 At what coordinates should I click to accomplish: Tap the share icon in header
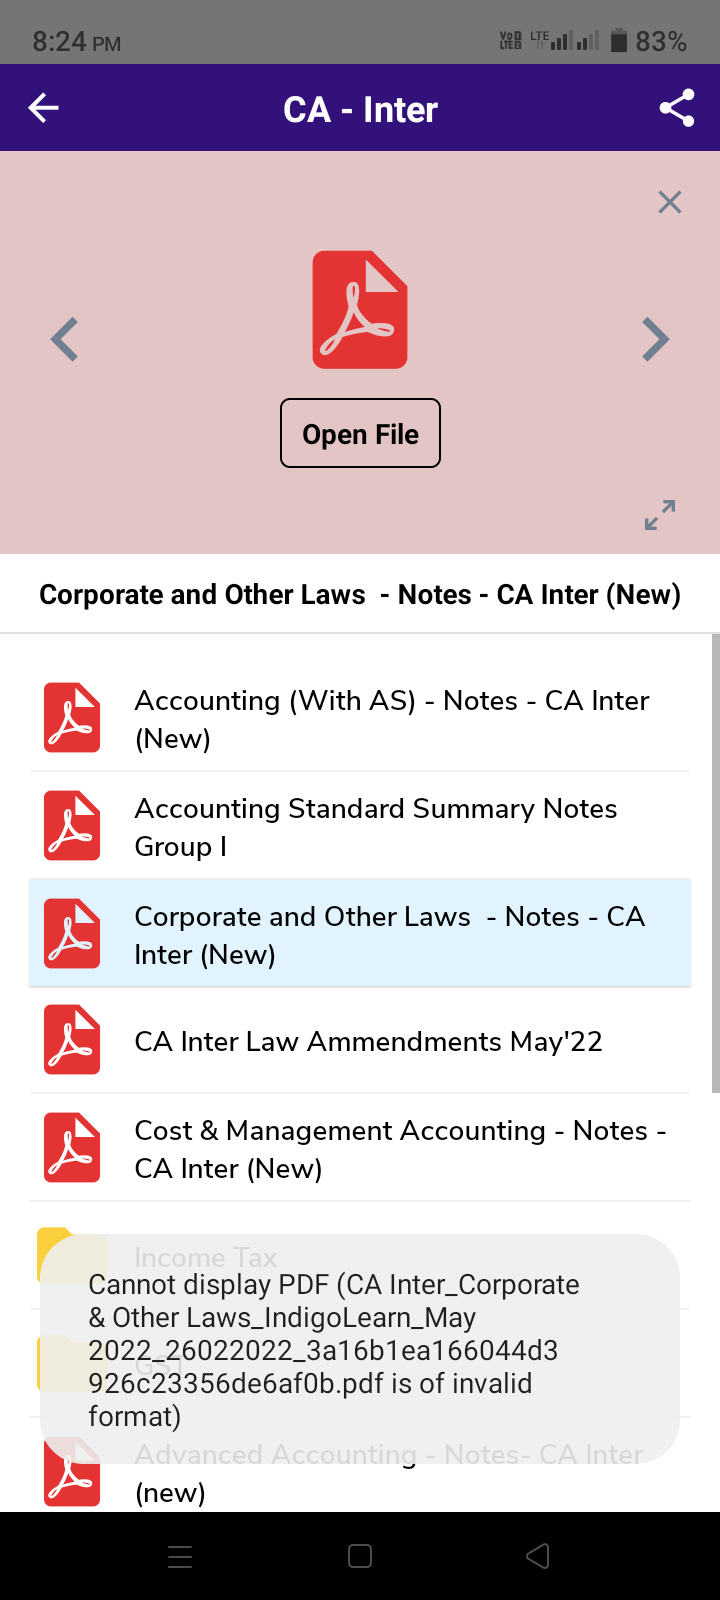[x=677, y=108]
